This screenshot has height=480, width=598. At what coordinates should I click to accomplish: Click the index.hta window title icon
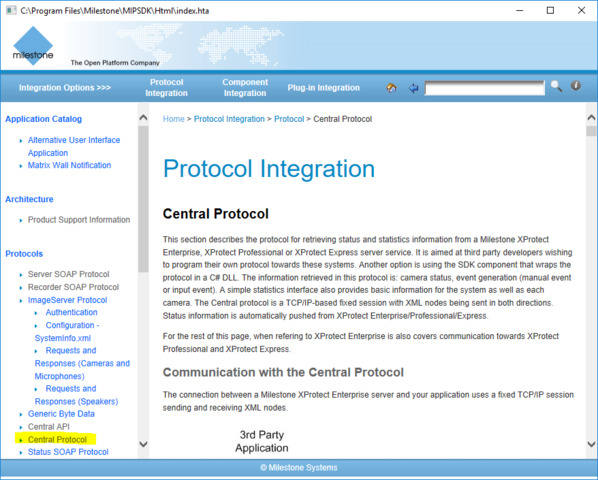(x=11, y=10)
